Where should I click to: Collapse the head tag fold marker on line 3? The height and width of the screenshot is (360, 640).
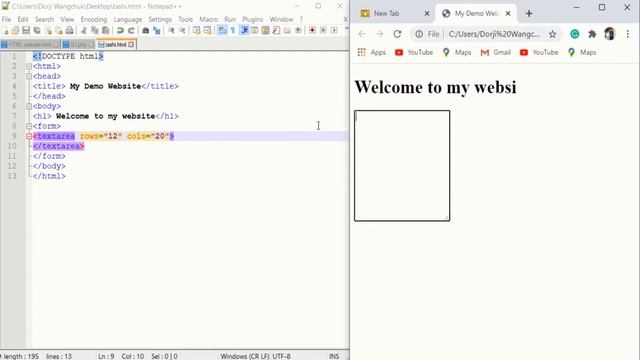coord(29,76)
